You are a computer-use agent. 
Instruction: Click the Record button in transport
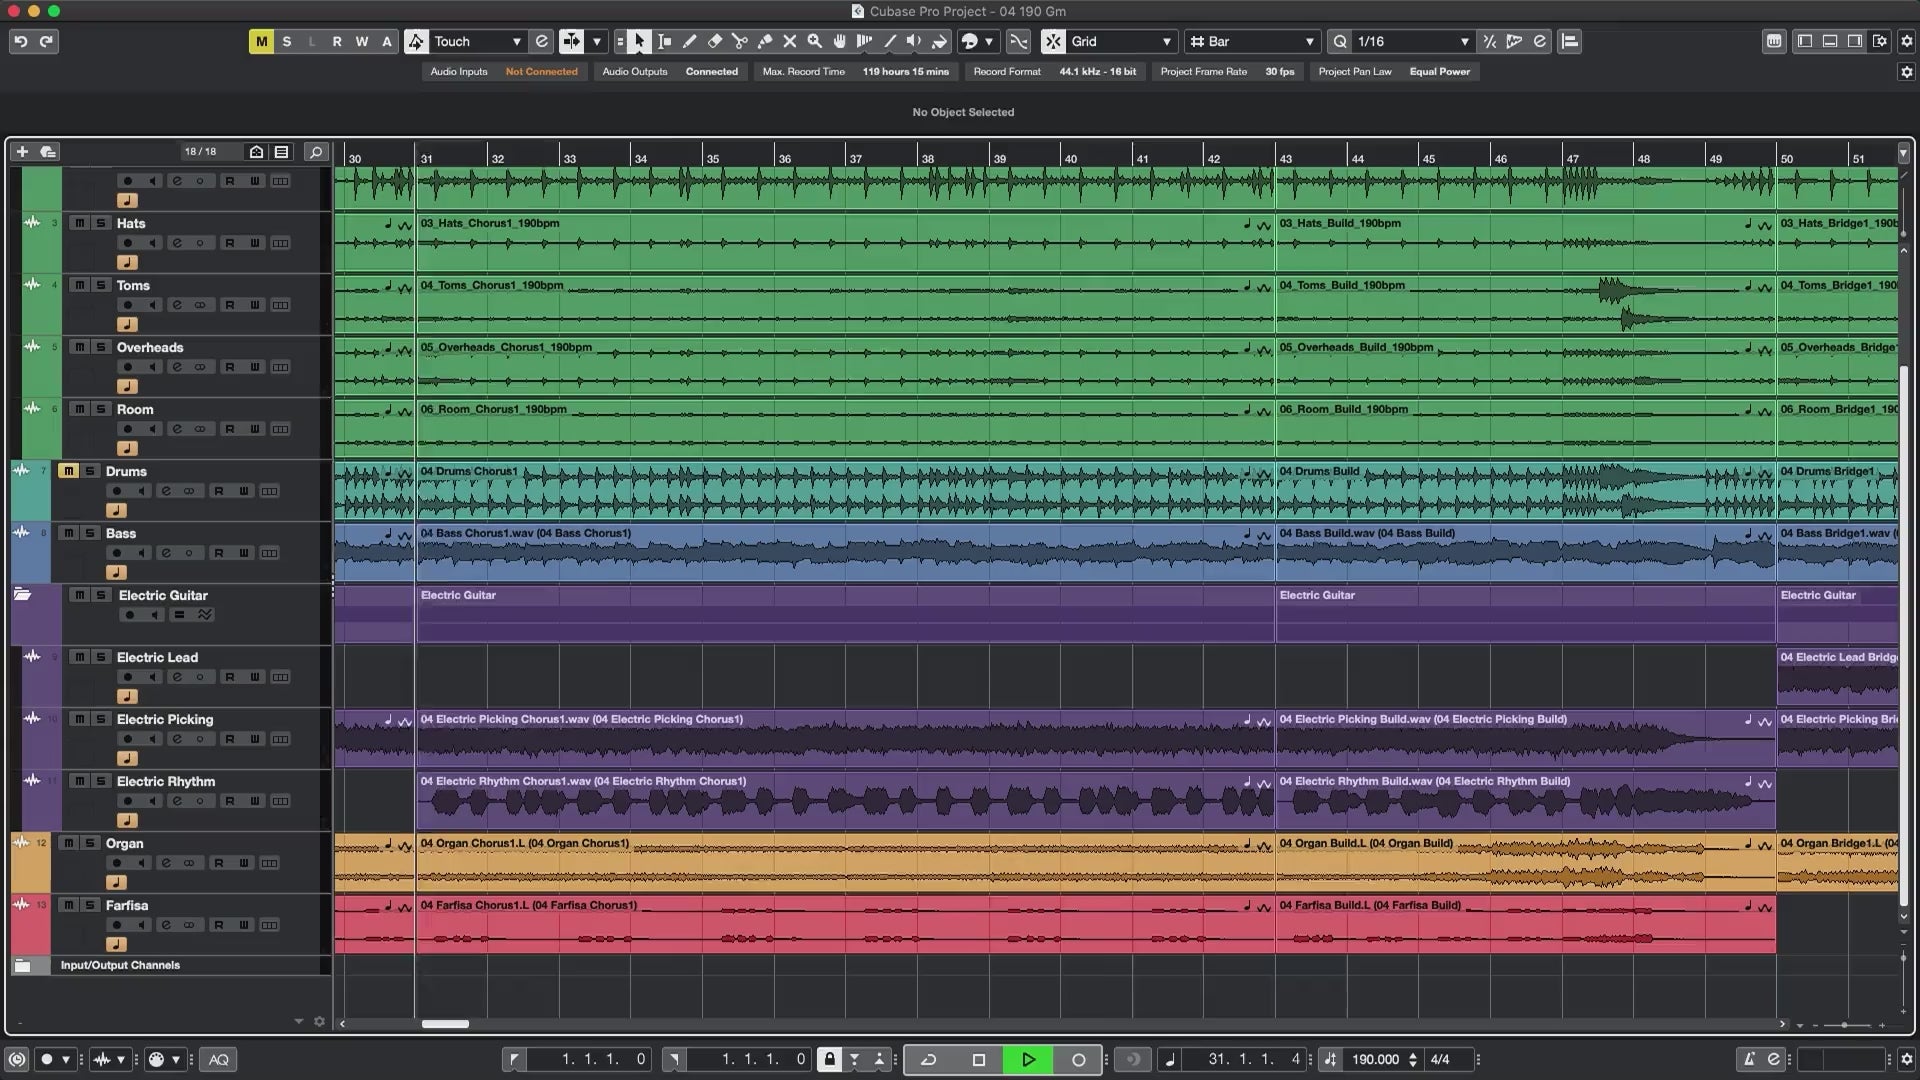pos(1078,1059)
